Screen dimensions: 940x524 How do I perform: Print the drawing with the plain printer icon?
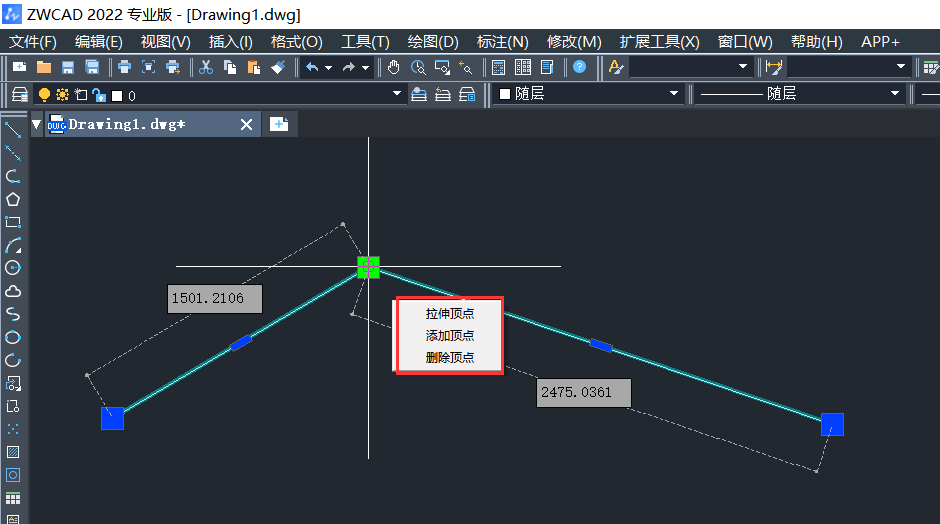(124, 67)
